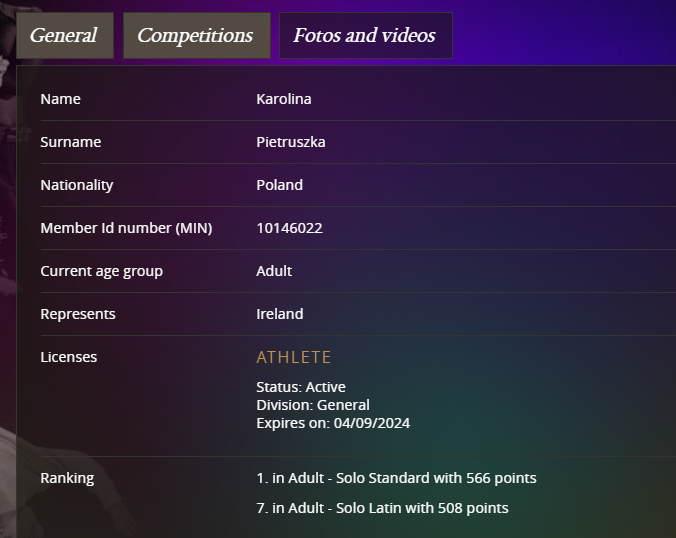Click the Represents row label

click(78, 314)
